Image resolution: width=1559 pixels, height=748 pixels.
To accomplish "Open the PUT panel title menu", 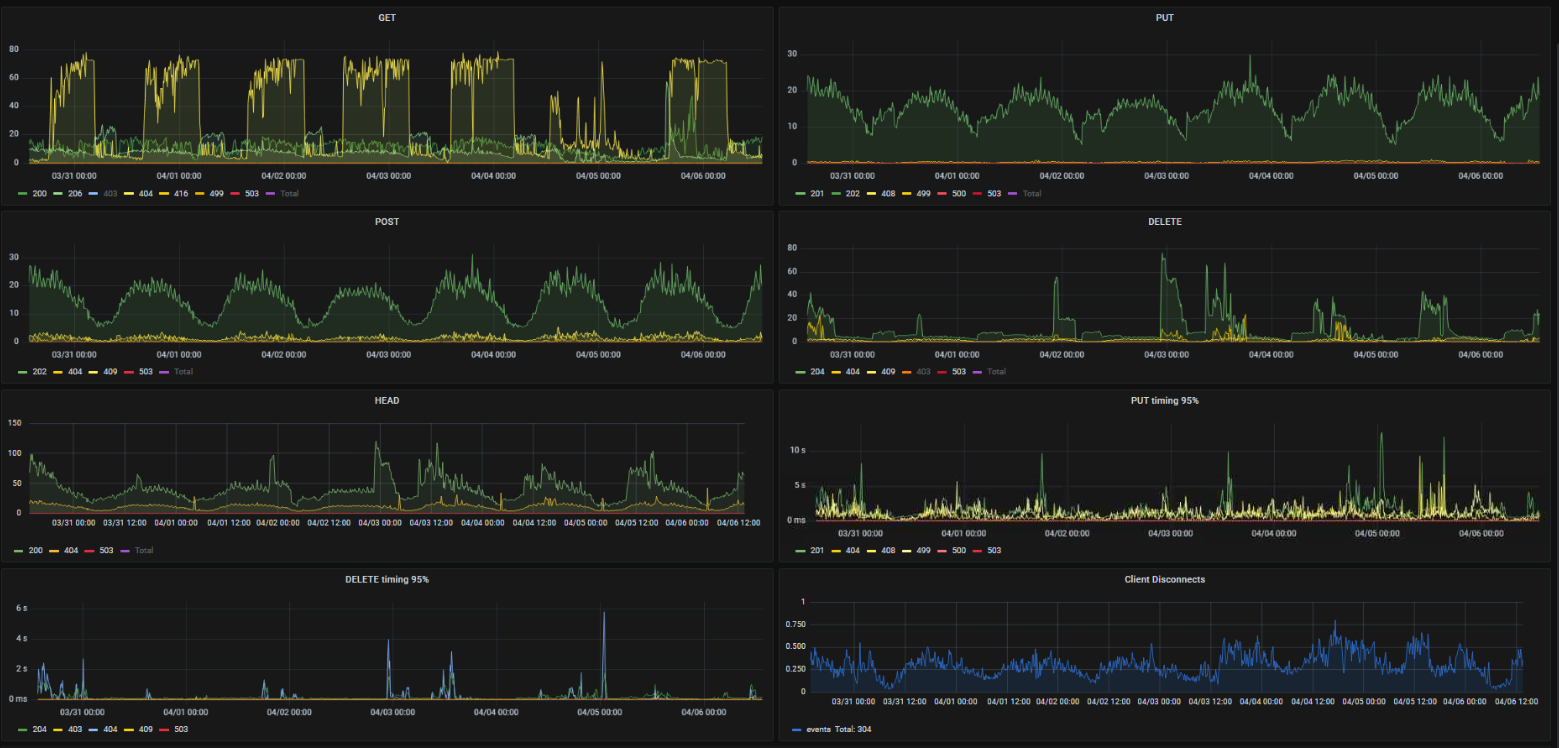I will [x=1163, y=17].
